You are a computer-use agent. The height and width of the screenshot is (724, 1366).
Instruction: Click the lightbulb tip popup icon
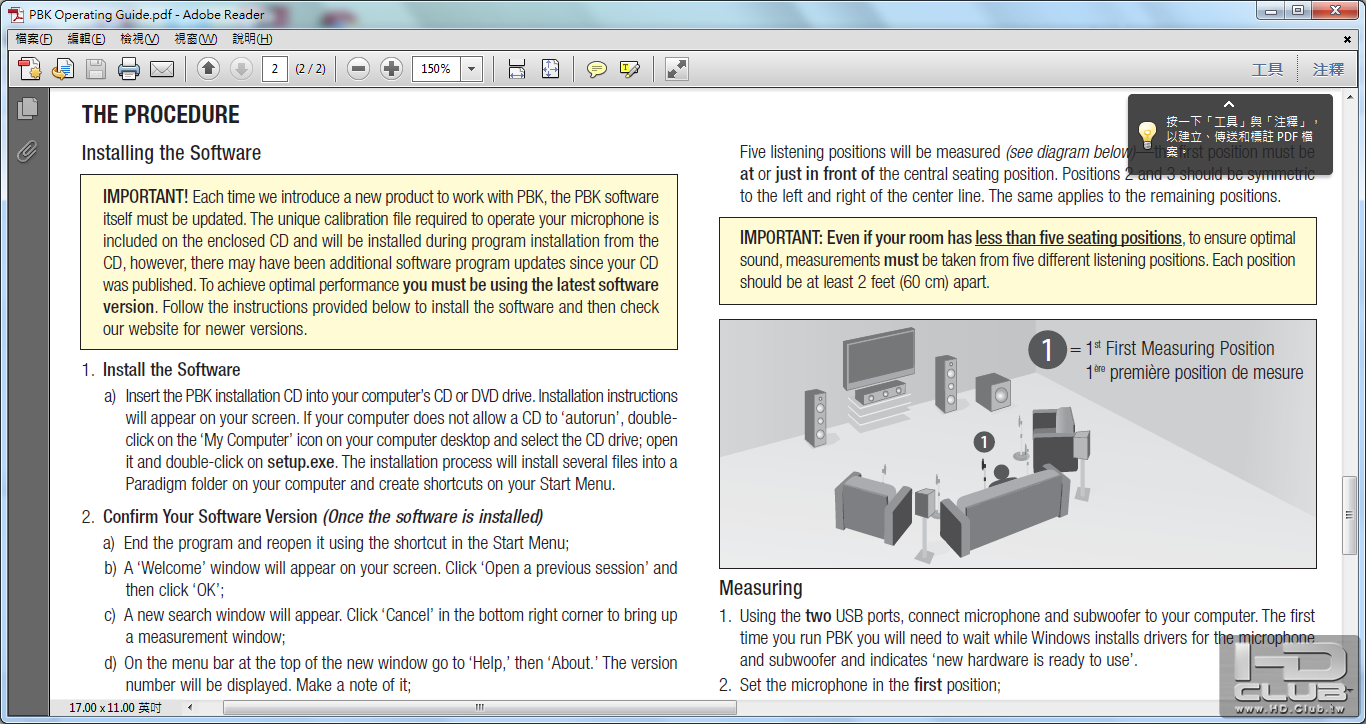pyautogui.click(x=1147, y=135)
